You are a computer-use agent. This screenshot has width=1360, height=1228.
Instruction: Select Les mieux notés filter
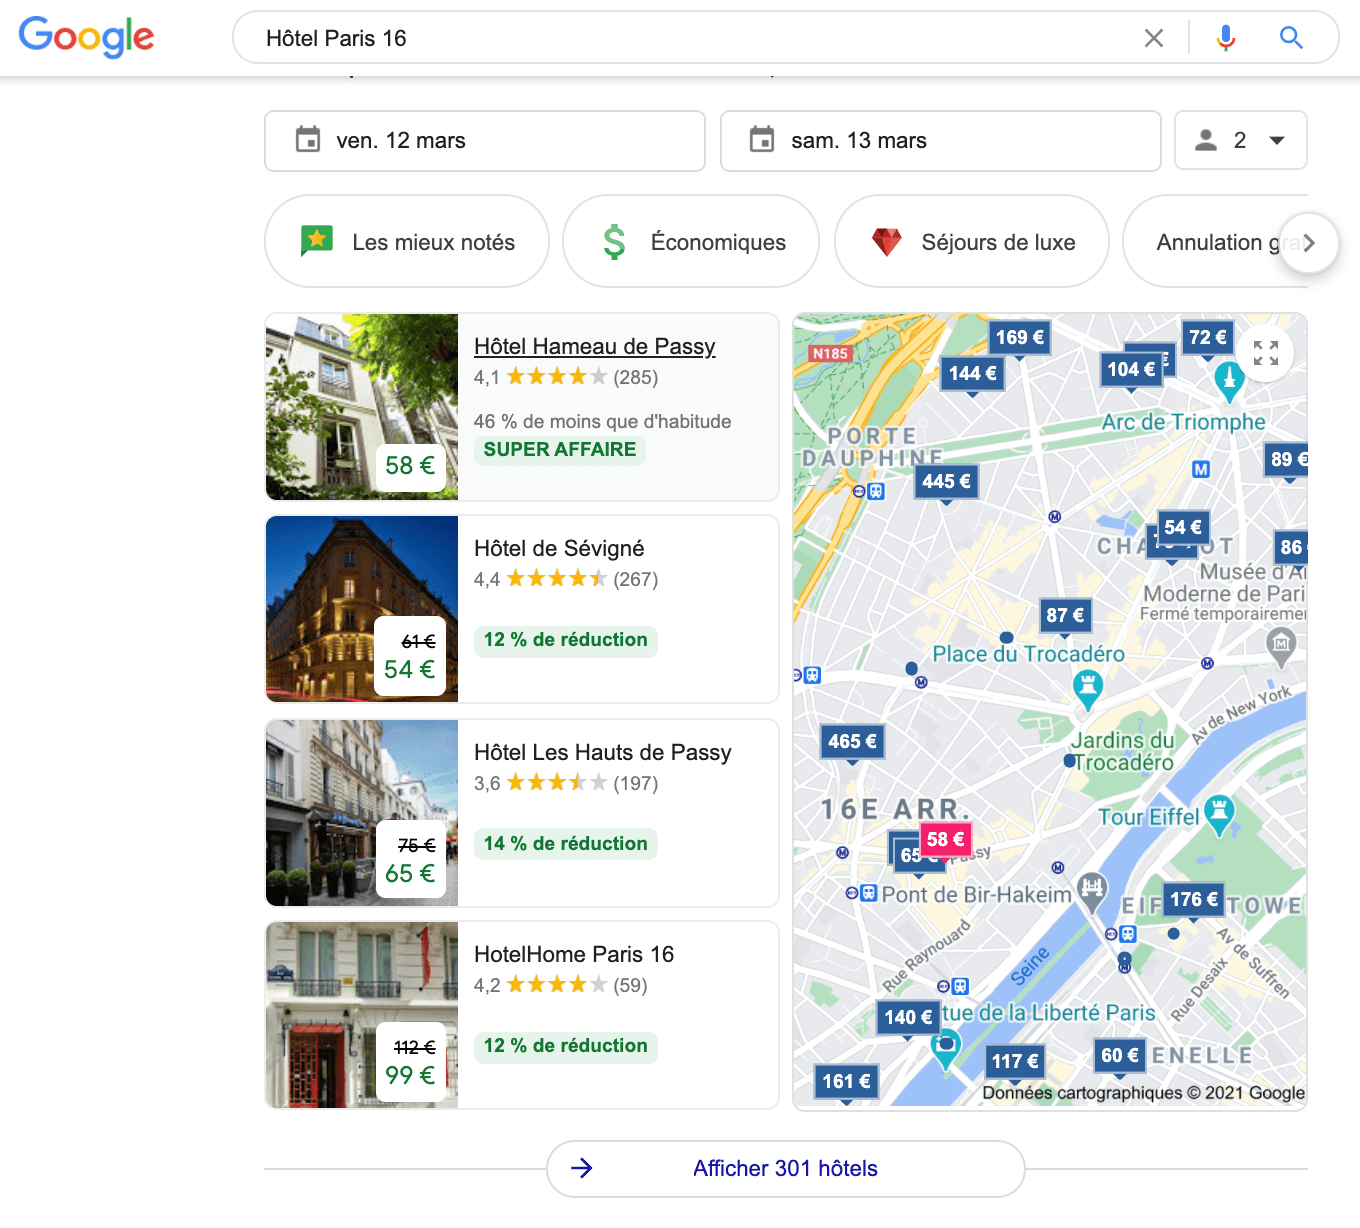pos(407,241)
